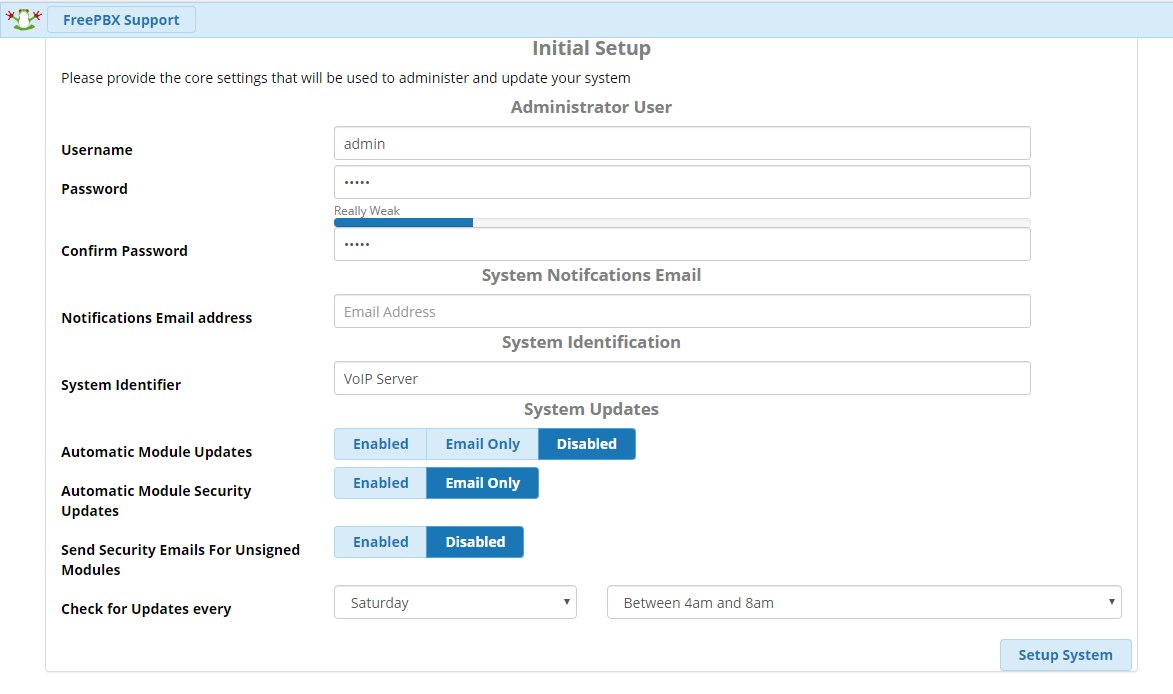Click the Setup System button
The width and height of the screenshot is (1173, 694).
(x=1065, y=655)
